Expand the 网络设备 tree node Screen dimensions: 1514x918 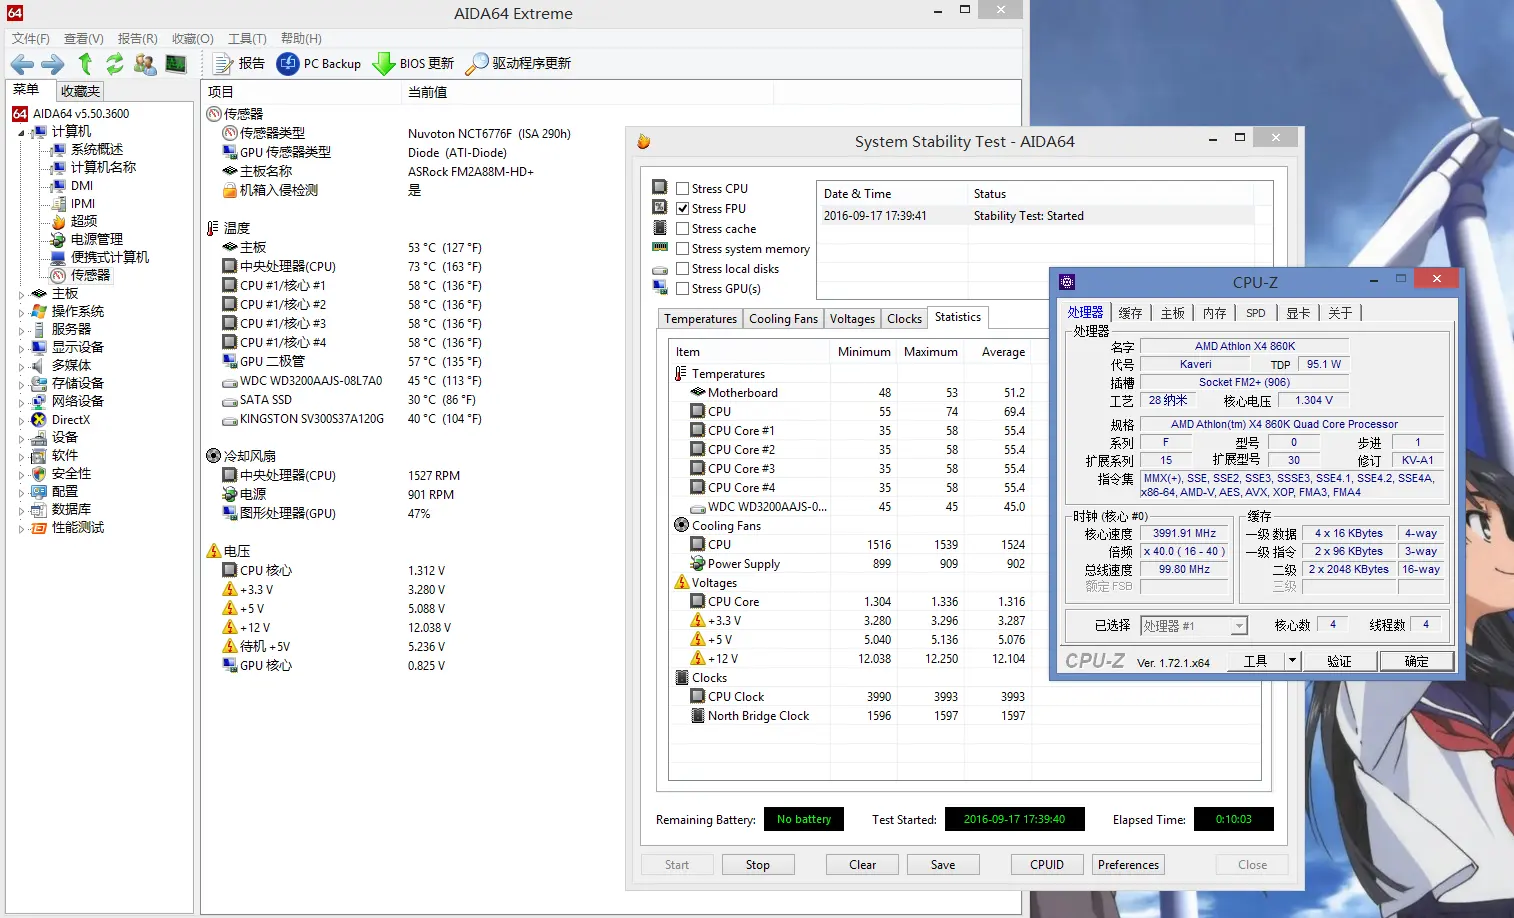21,402
